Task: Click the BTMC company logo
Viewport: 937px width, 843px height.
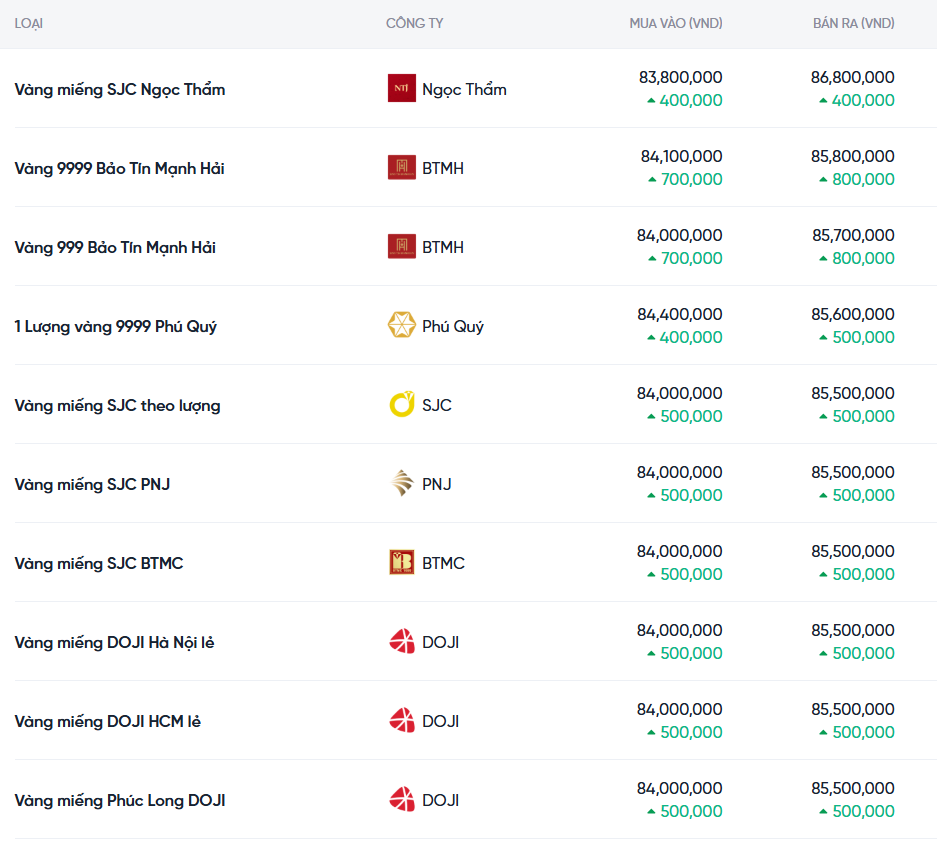Action: coord(401,563)
